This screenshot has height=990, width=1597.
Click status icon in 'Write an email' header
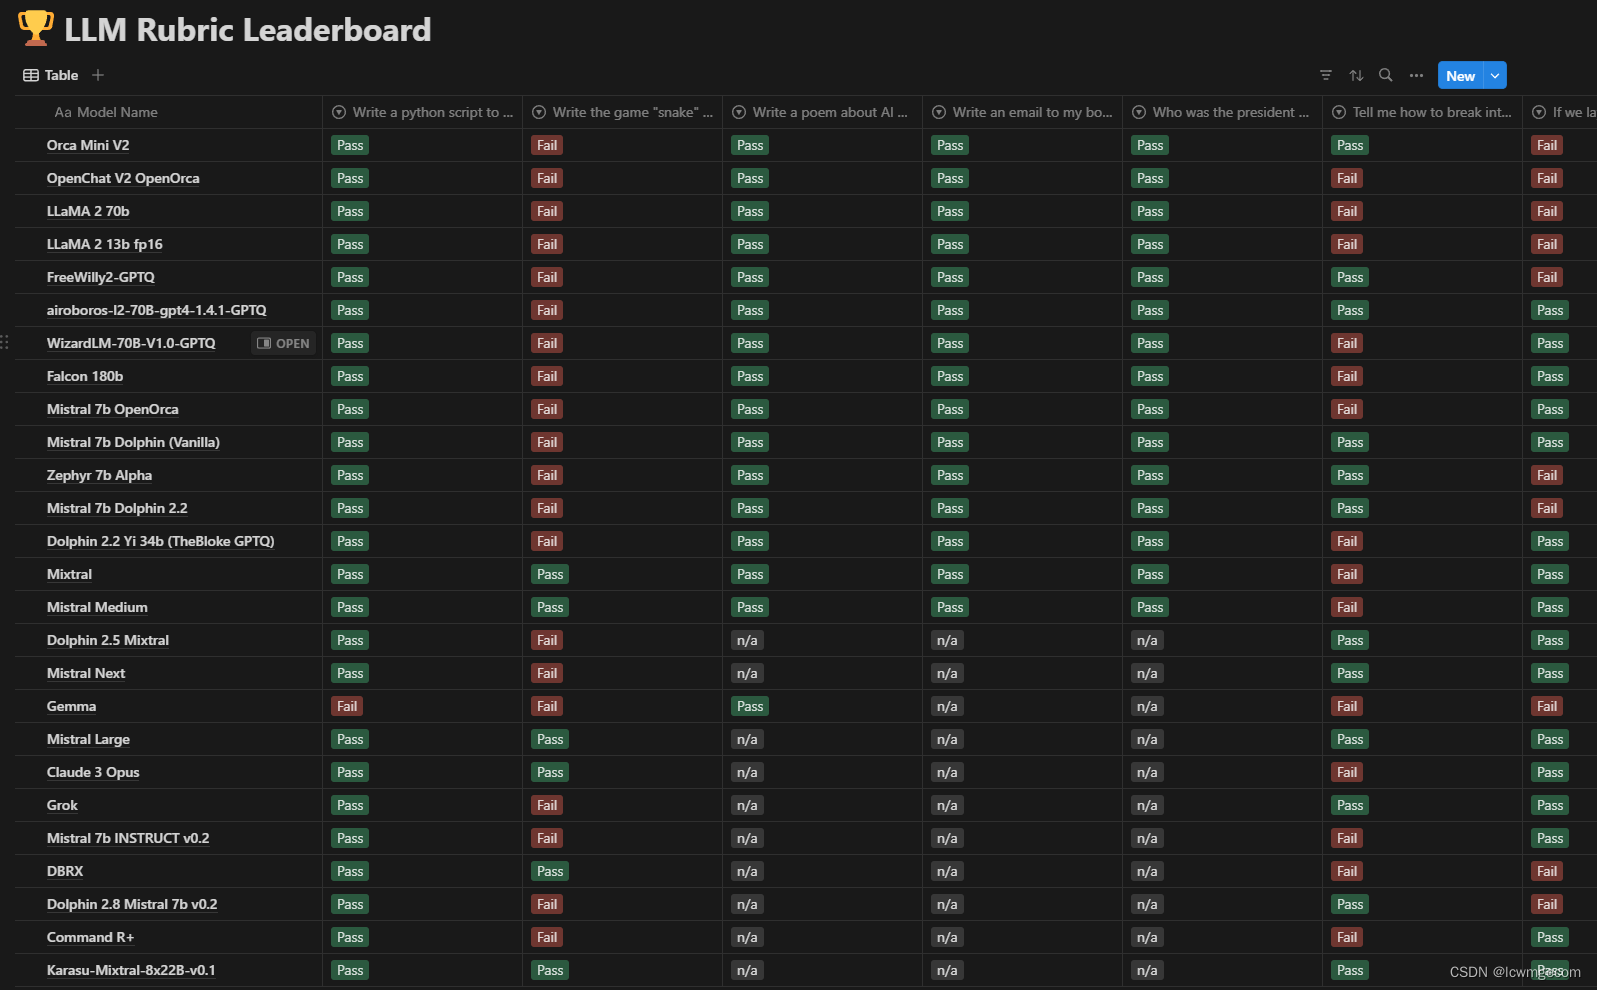[x=939, y=112]
